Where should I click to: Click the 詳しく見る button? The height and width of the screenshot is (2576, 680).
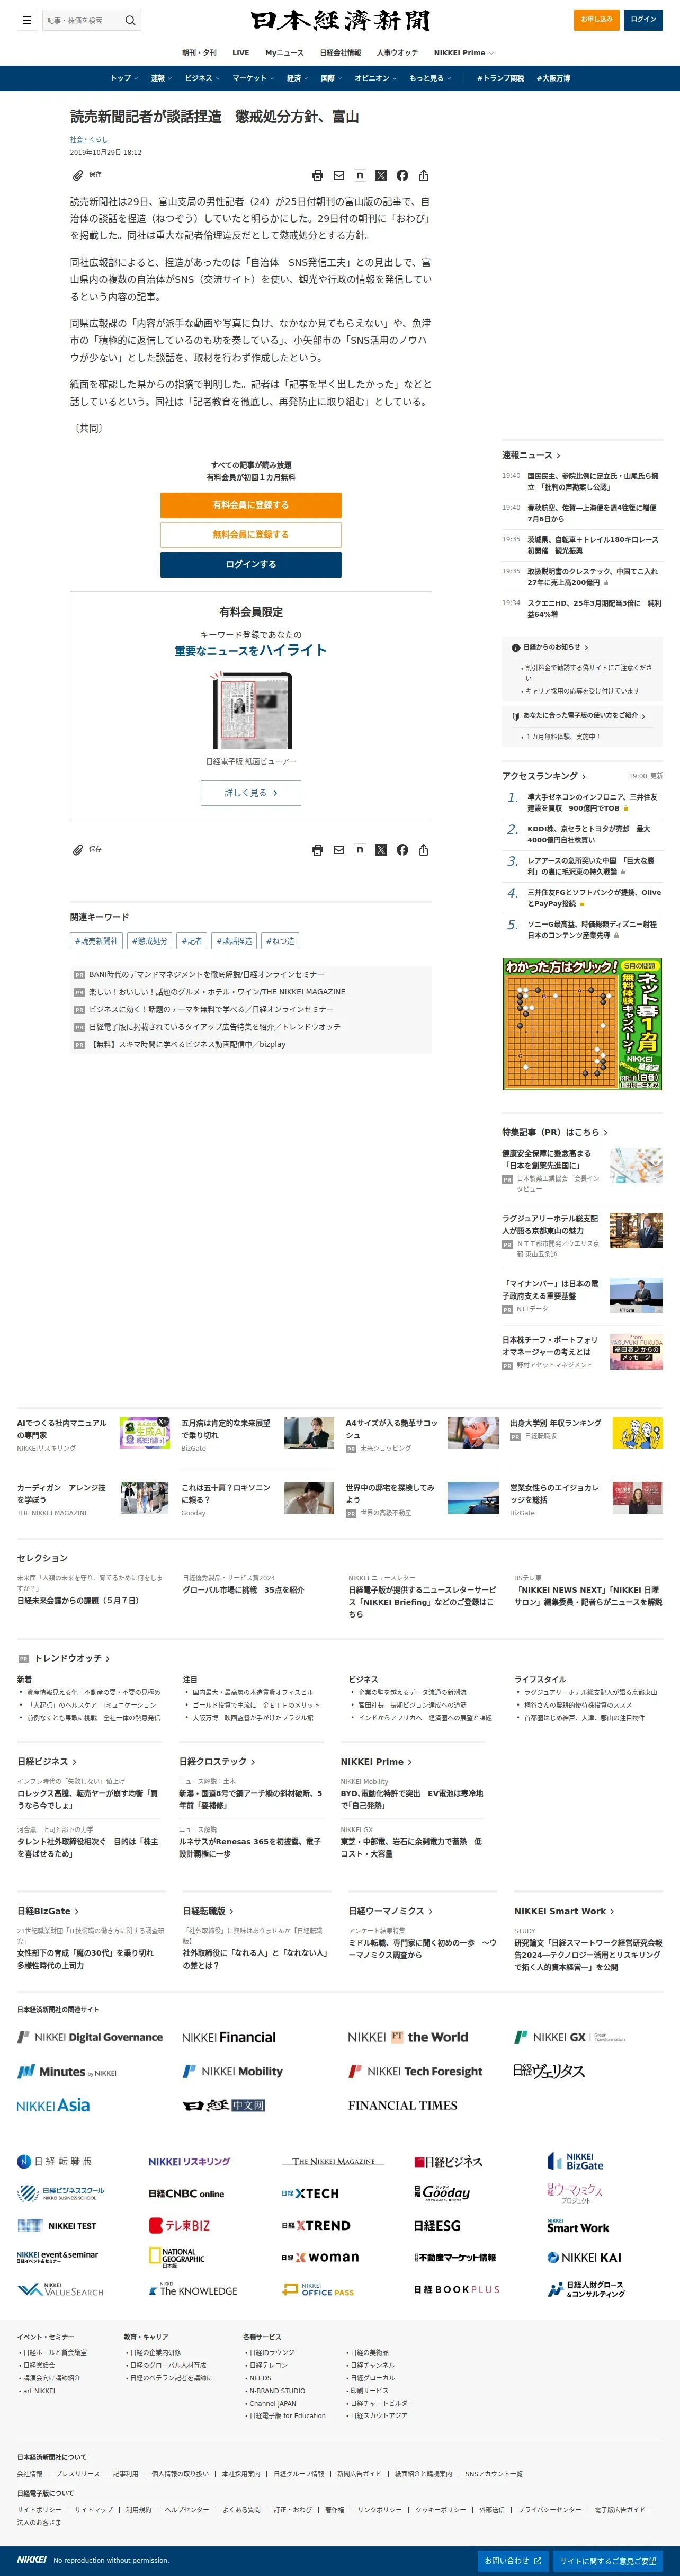tap(251, 793)
